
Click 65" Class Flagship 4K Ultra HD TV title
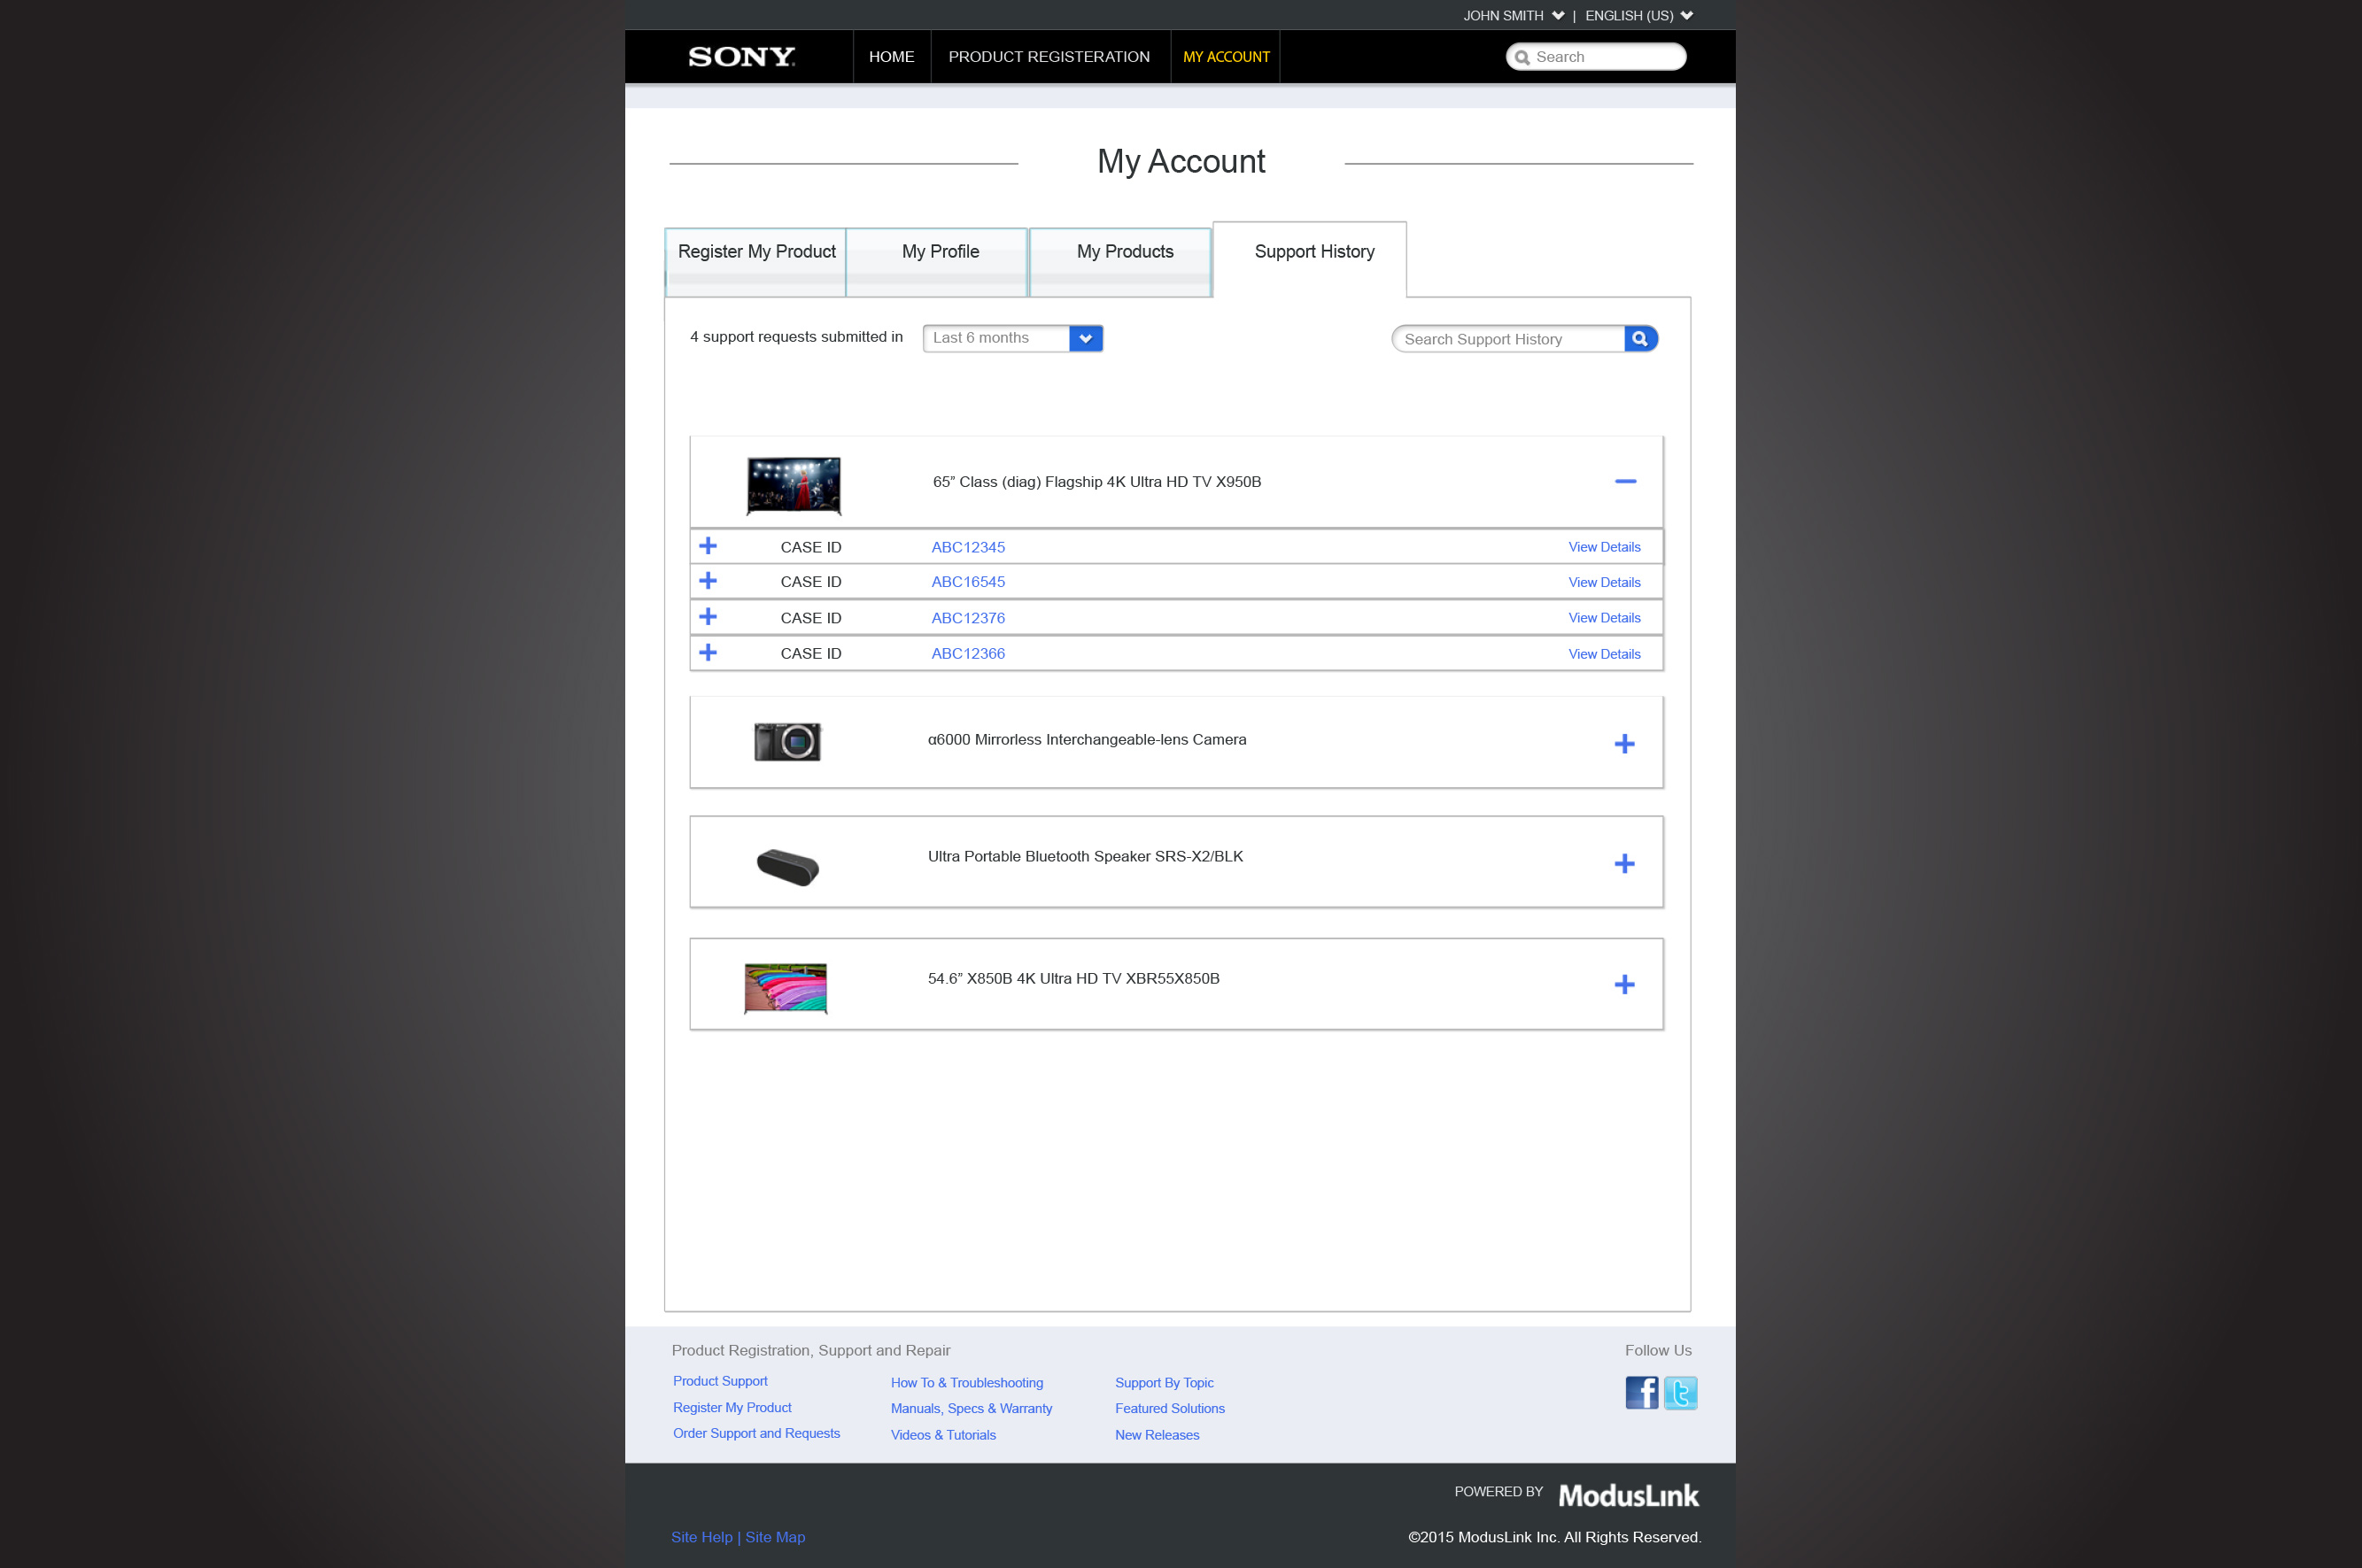(1097, 482)
